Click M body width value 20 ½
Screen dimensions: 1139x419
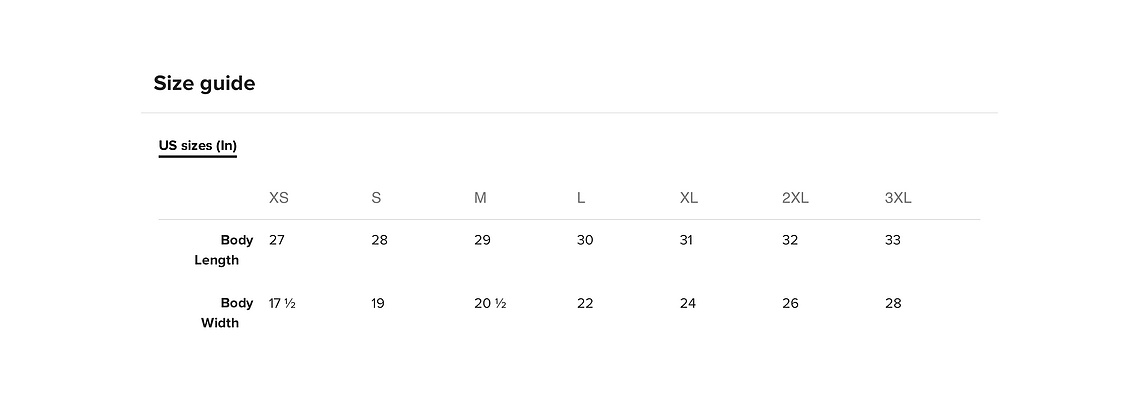[490, 304]
